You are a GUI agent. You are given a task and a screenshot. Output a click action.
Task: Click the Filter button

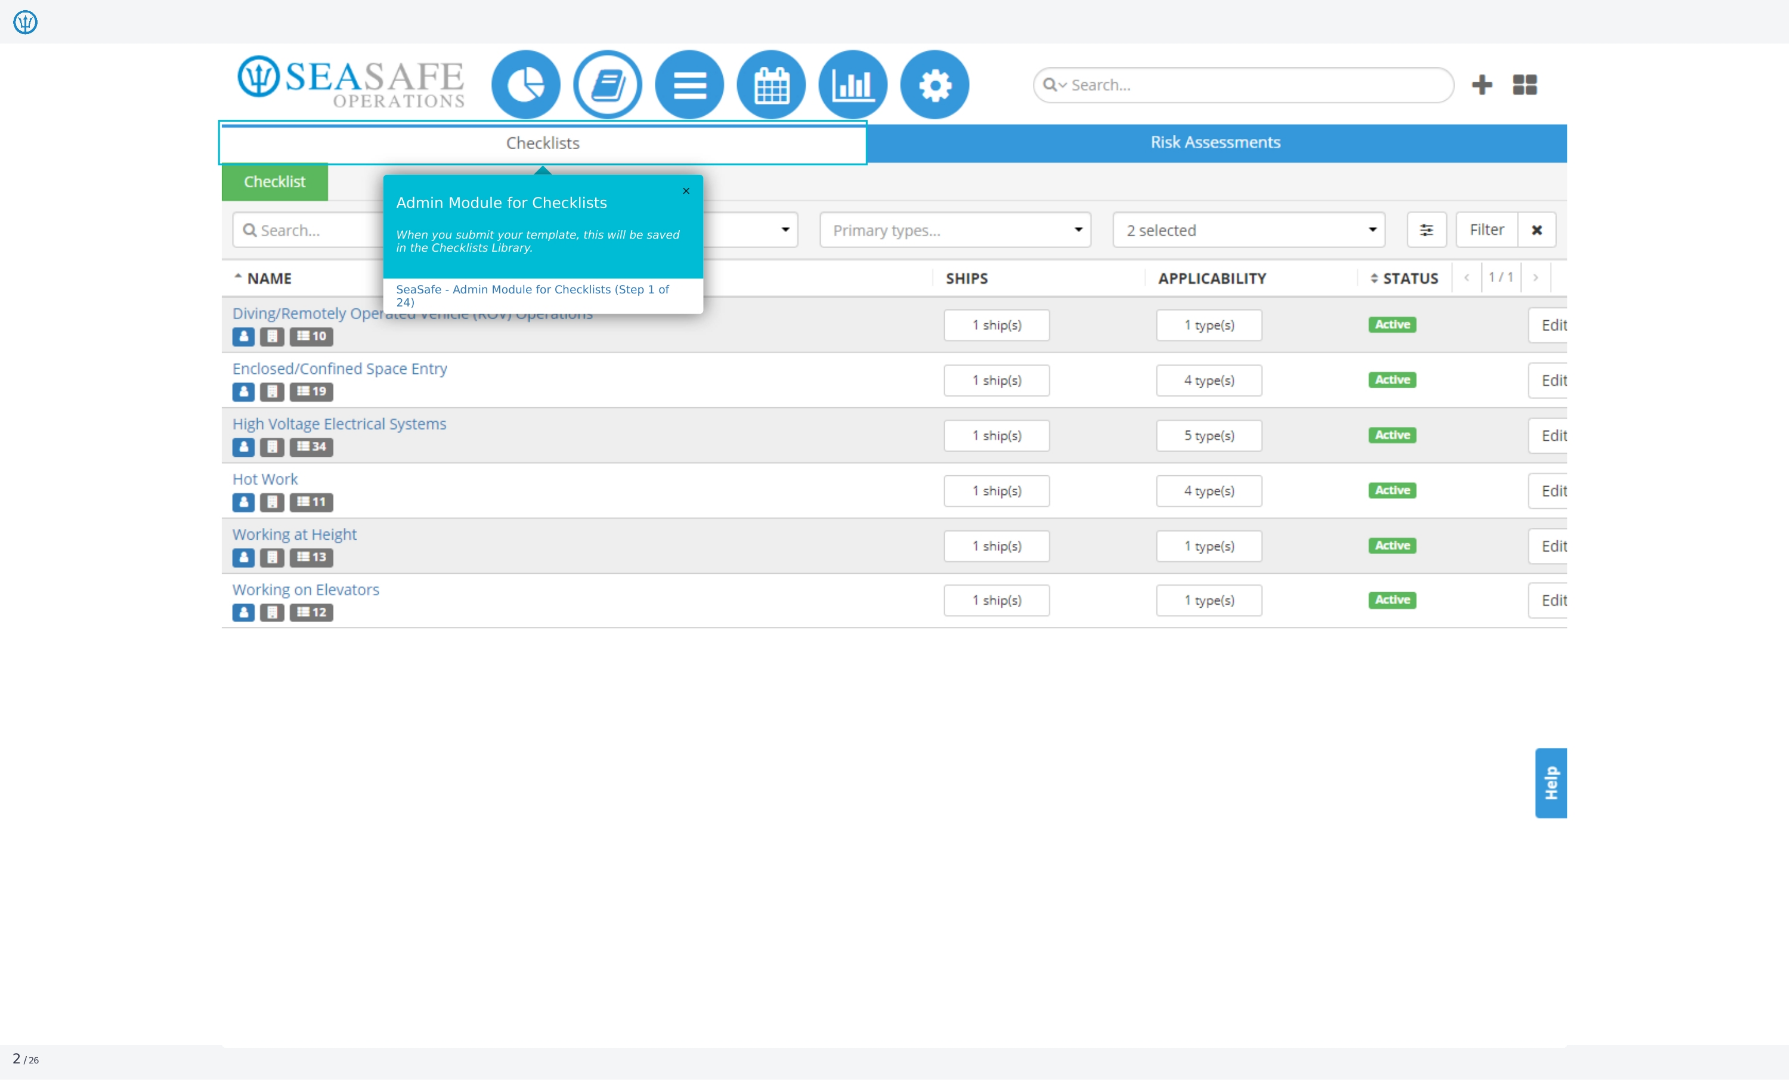pos(1487,230)
